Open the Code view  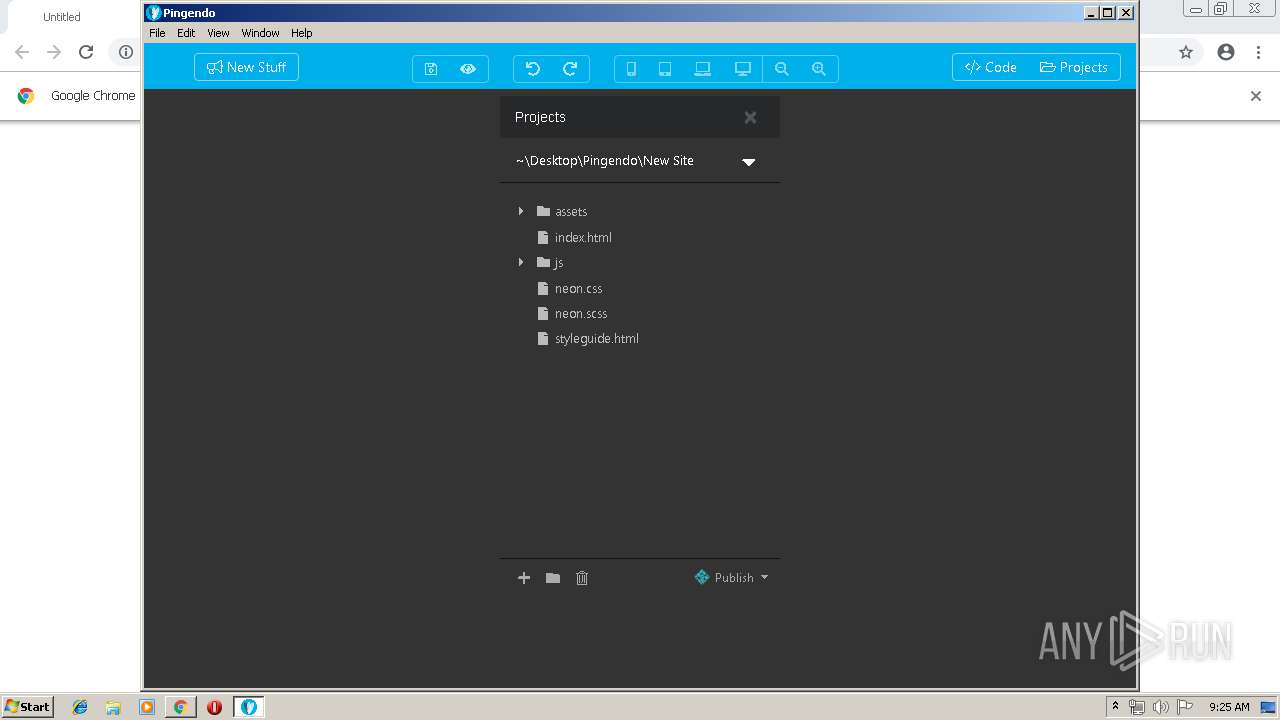990,67
